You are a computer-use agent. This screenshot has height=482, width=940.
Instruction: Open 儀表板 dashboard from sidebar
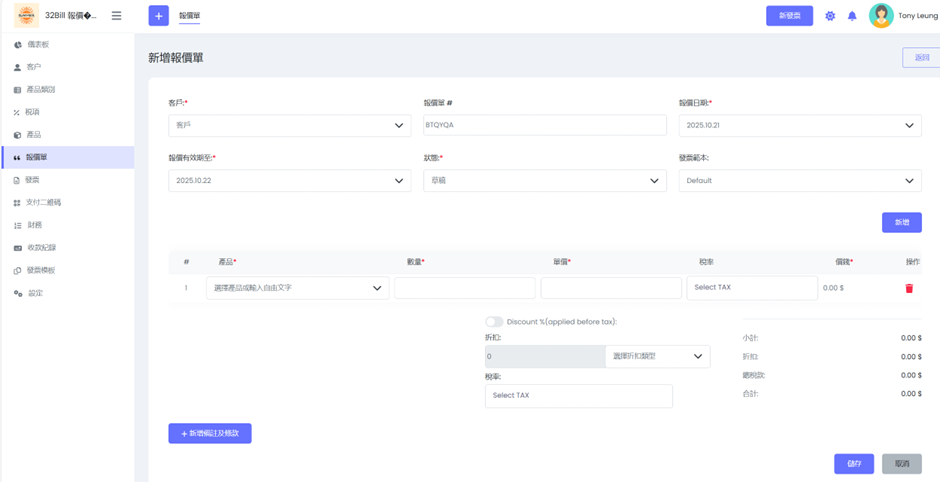(x=38, y=45)
